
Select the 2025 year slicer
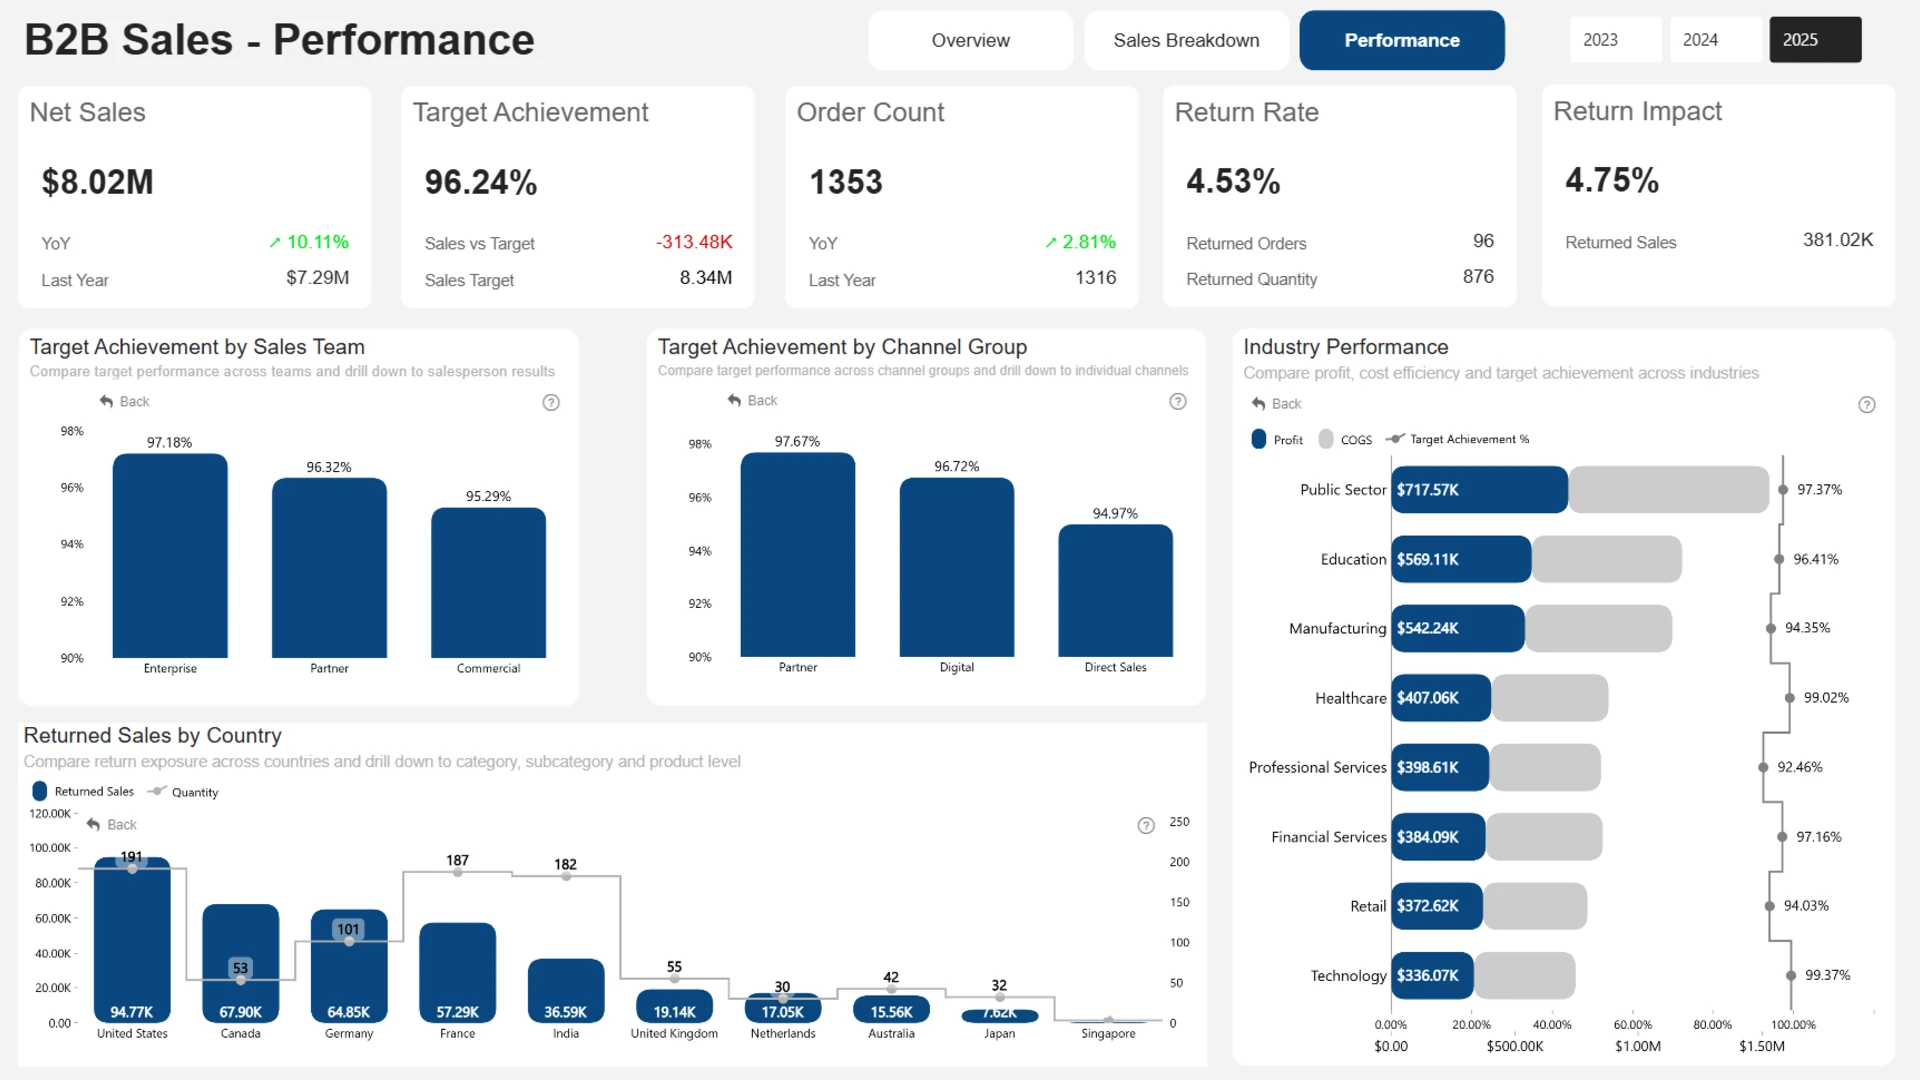(x=1815, y=40)
